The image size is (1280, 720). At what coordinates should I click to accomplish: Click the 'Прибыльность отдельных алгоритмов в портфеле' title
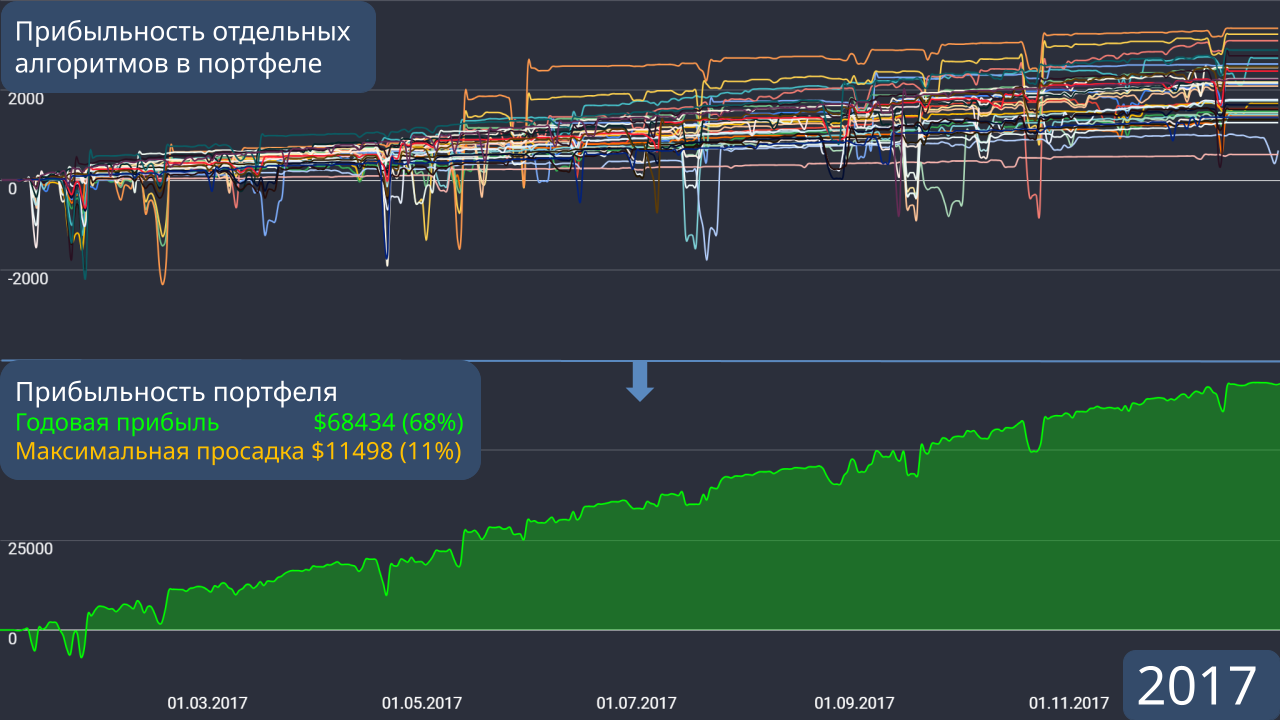point(183,47)
